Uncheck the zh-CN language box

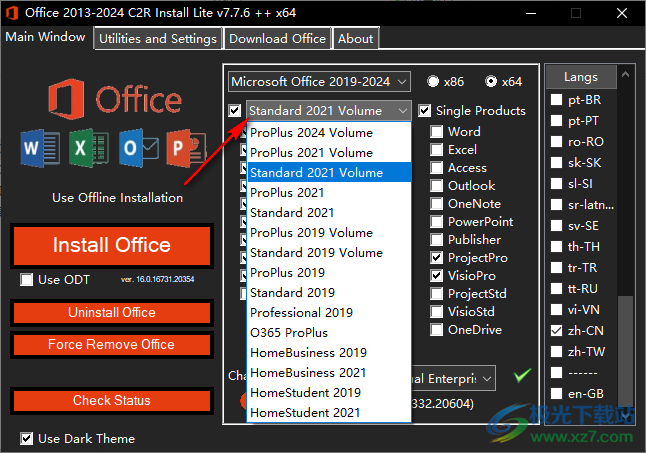tap(557, 331)
